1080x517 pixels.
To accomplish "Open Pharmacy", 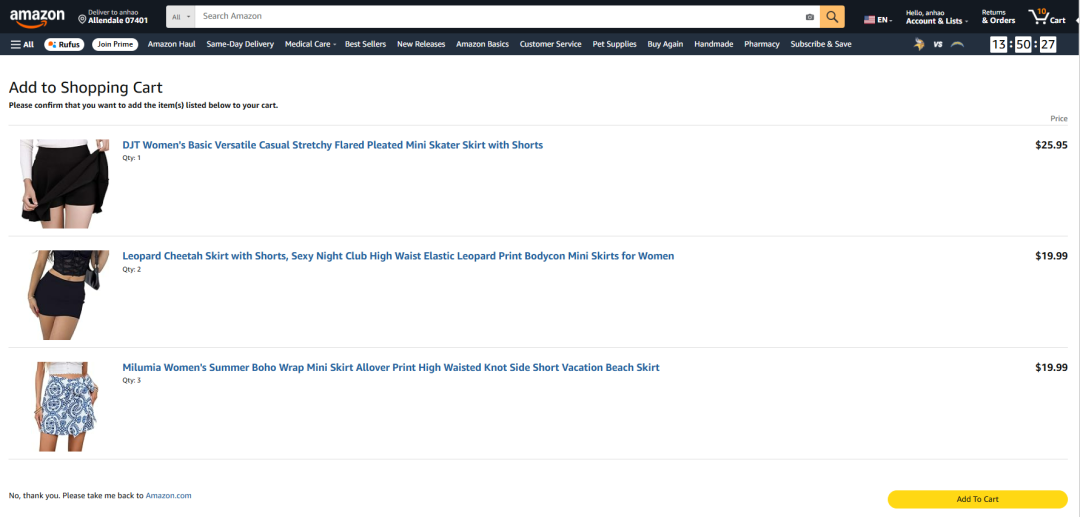I will 762,44.
